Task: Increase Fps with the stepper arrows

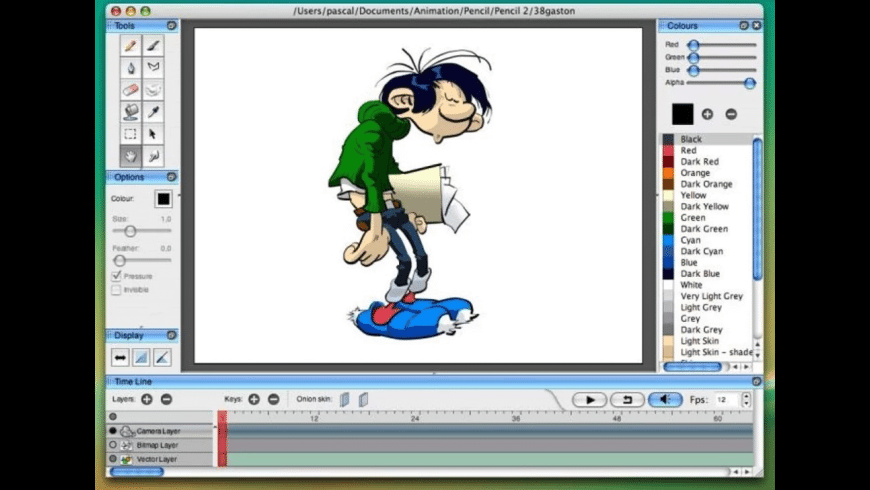Action: tap(746, 396)
